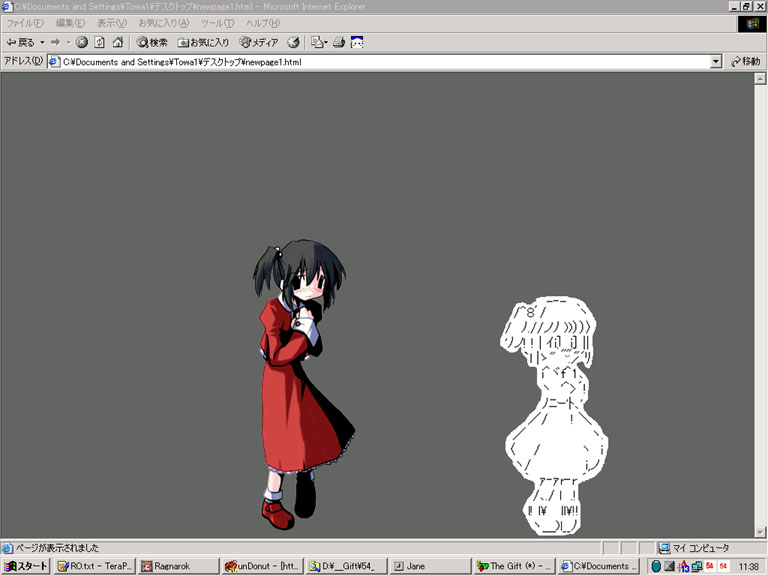Click the address bar URL field

tap(384, 62)
